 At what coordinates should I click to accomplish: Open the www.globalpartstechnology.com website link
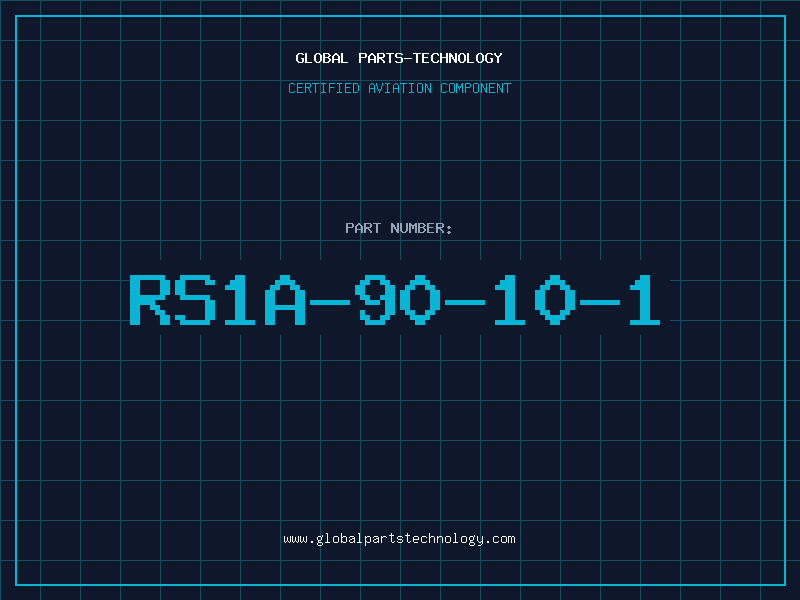click(399, 539)
